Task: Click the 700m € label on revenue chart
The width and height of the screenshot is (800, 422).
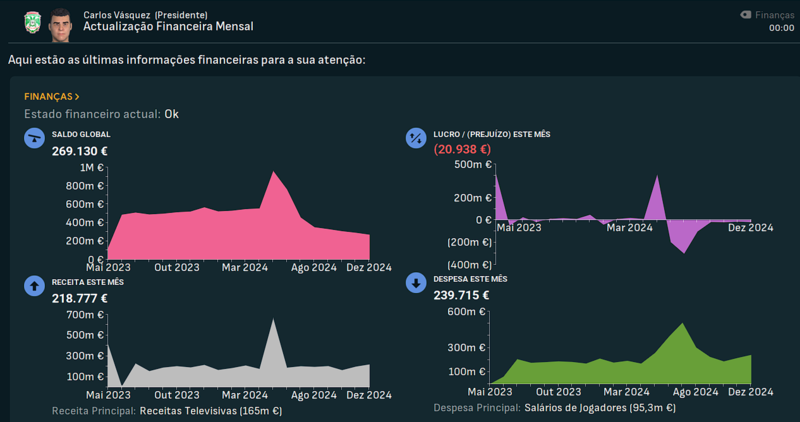Action: (85, 315)
